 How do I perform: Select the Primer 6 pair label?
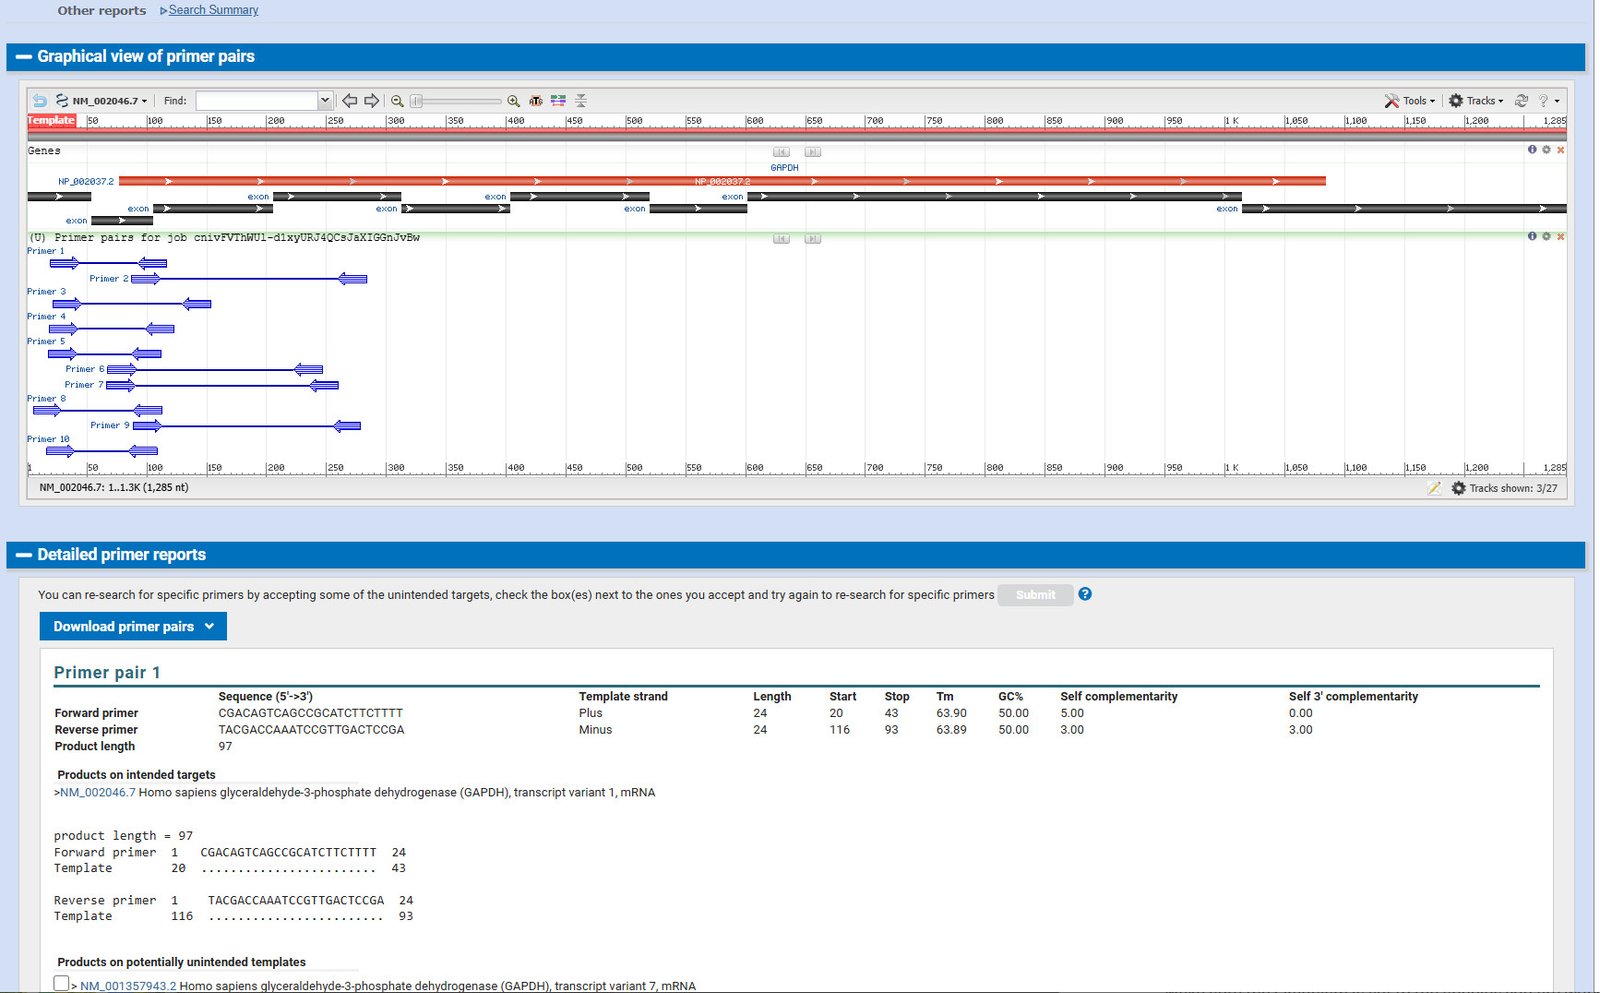tap(85, 369)
